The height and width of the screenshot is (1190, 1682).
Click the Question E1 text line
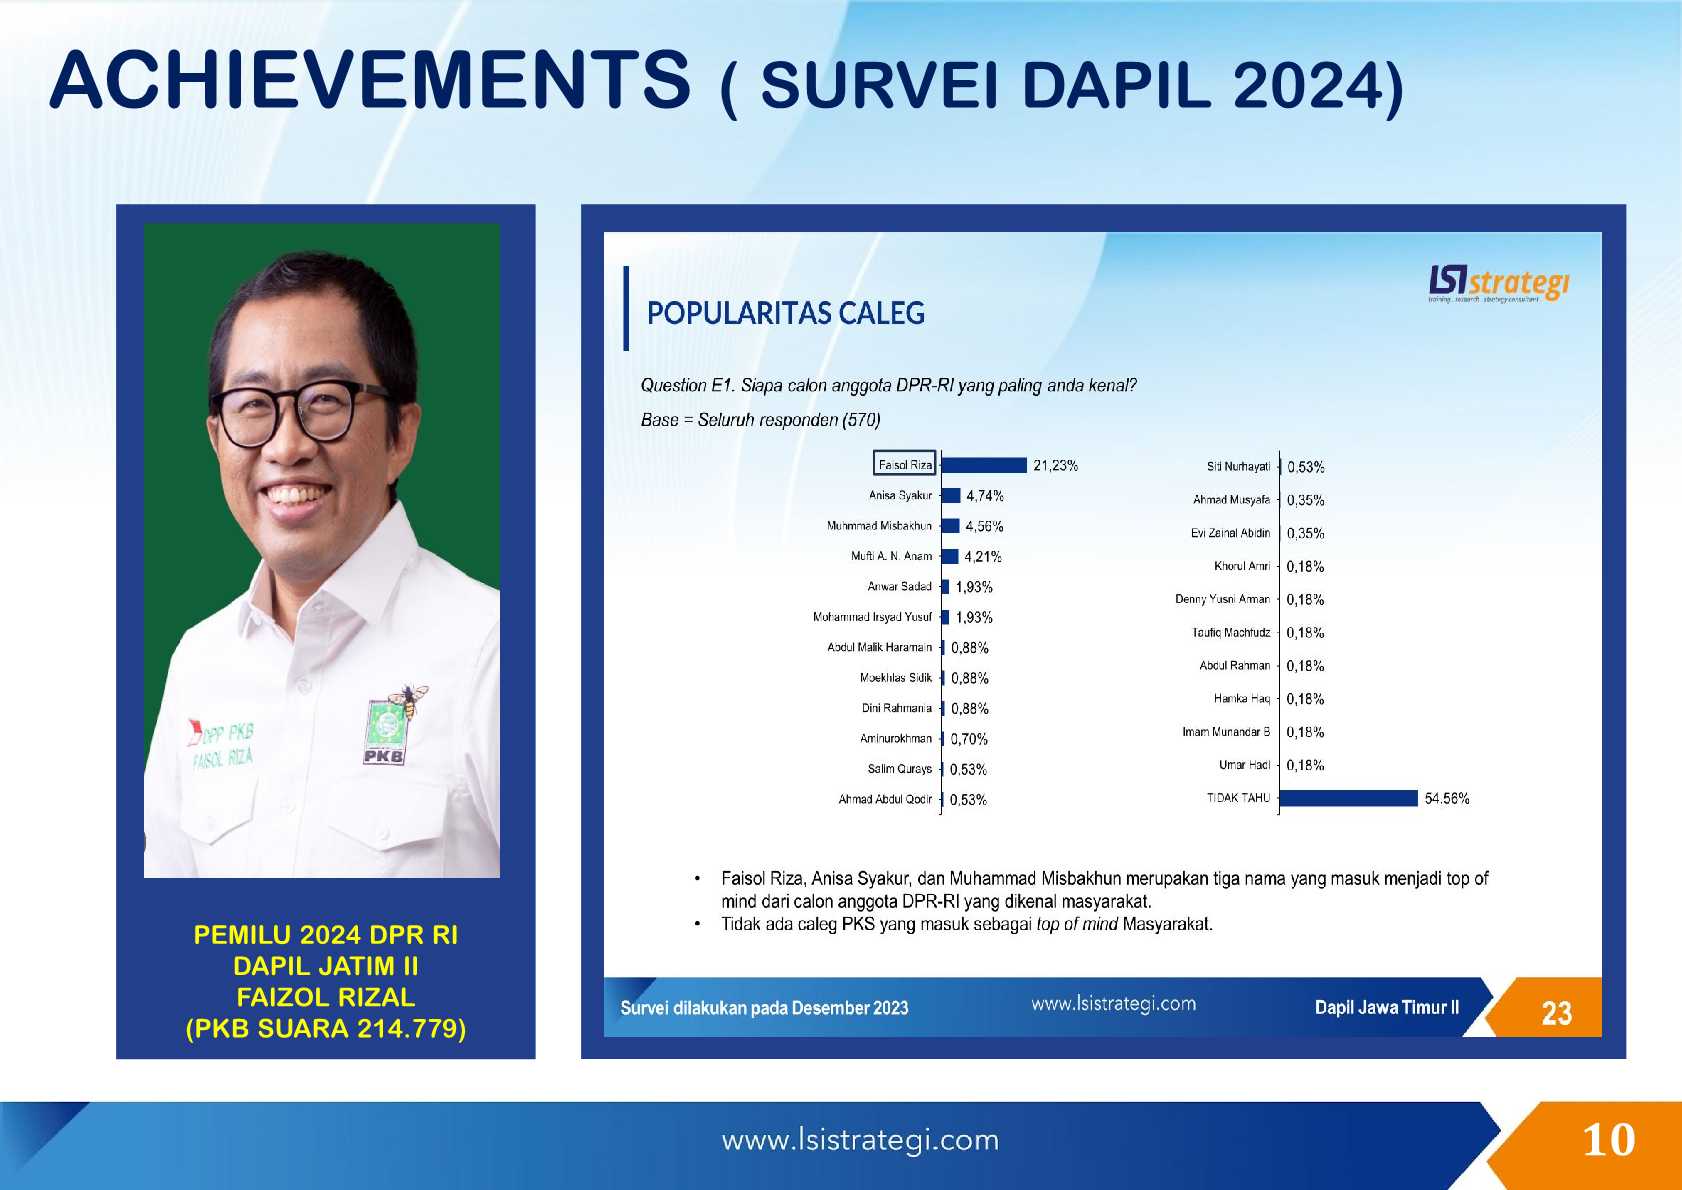(x=888, y=386)
